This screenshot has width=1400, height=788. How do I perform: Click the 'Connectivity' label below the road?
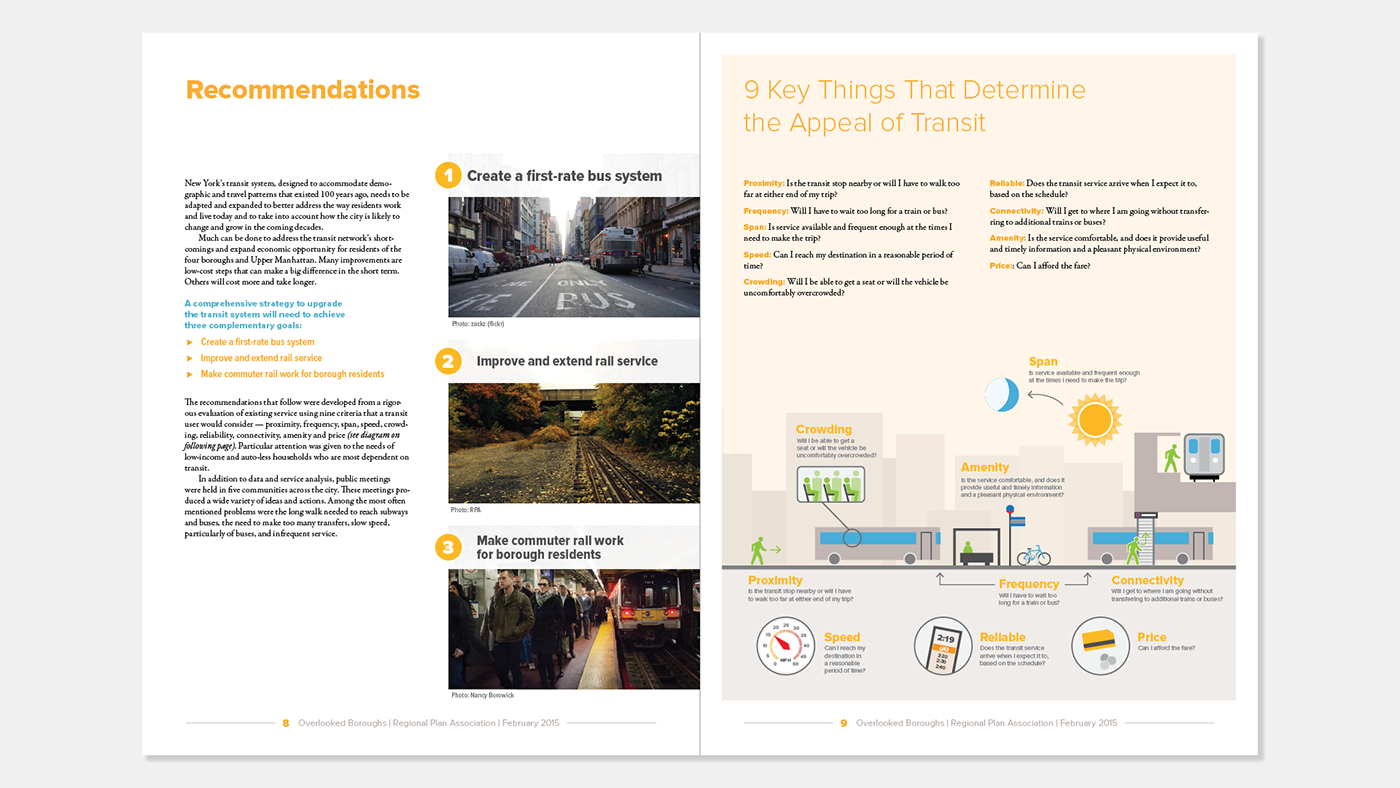1147,580
